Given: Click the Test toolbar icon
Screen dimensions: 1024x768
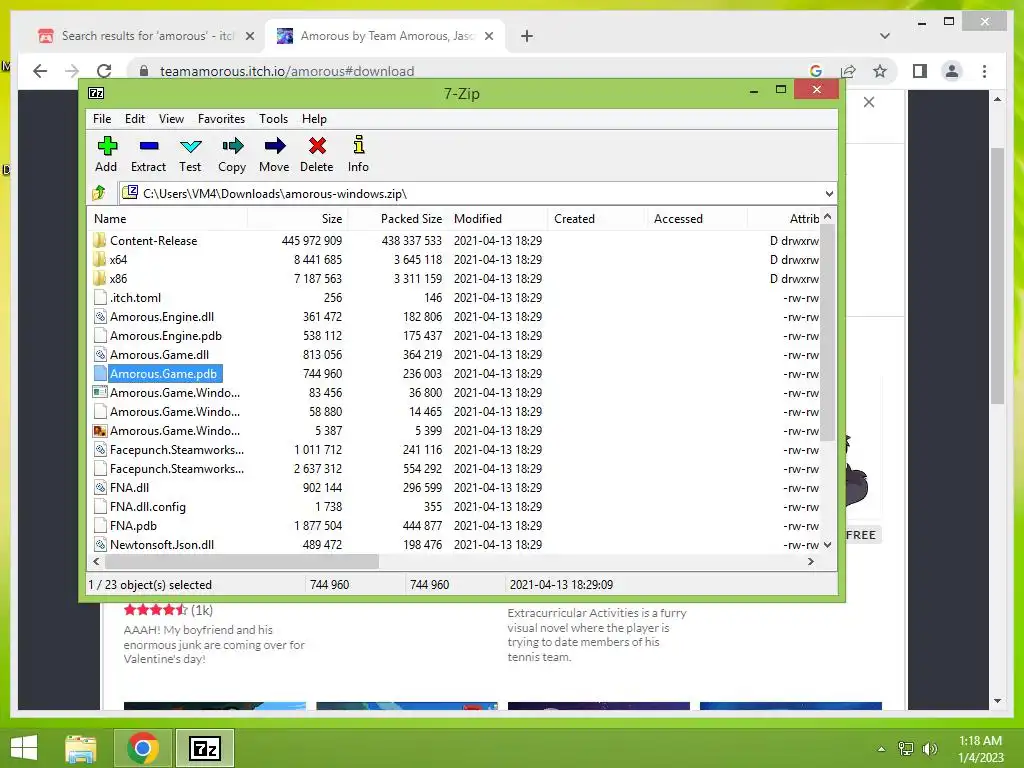Looking at the screenshot, I should point(190,146).
